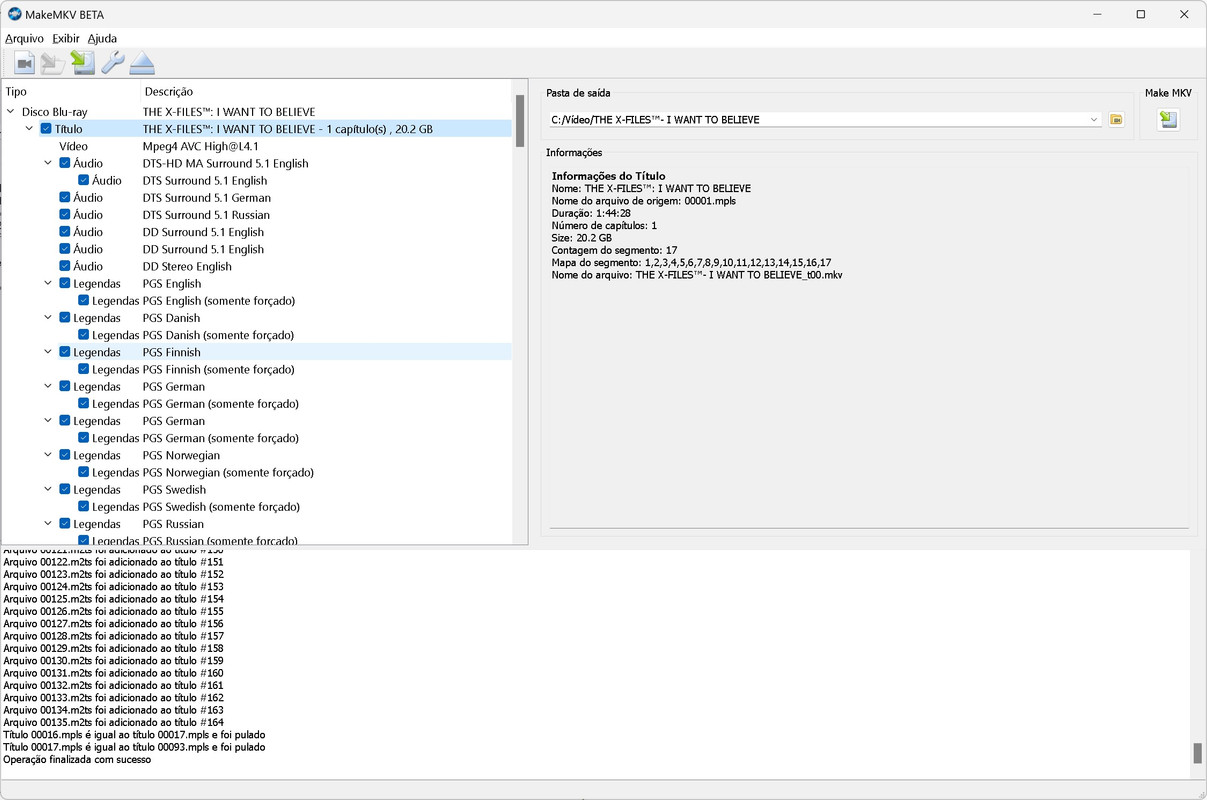The width and height of the screenshot is (1207, 800).
Task: Collapse the PGS Russian Legendas node
Action: coord(48,524)
